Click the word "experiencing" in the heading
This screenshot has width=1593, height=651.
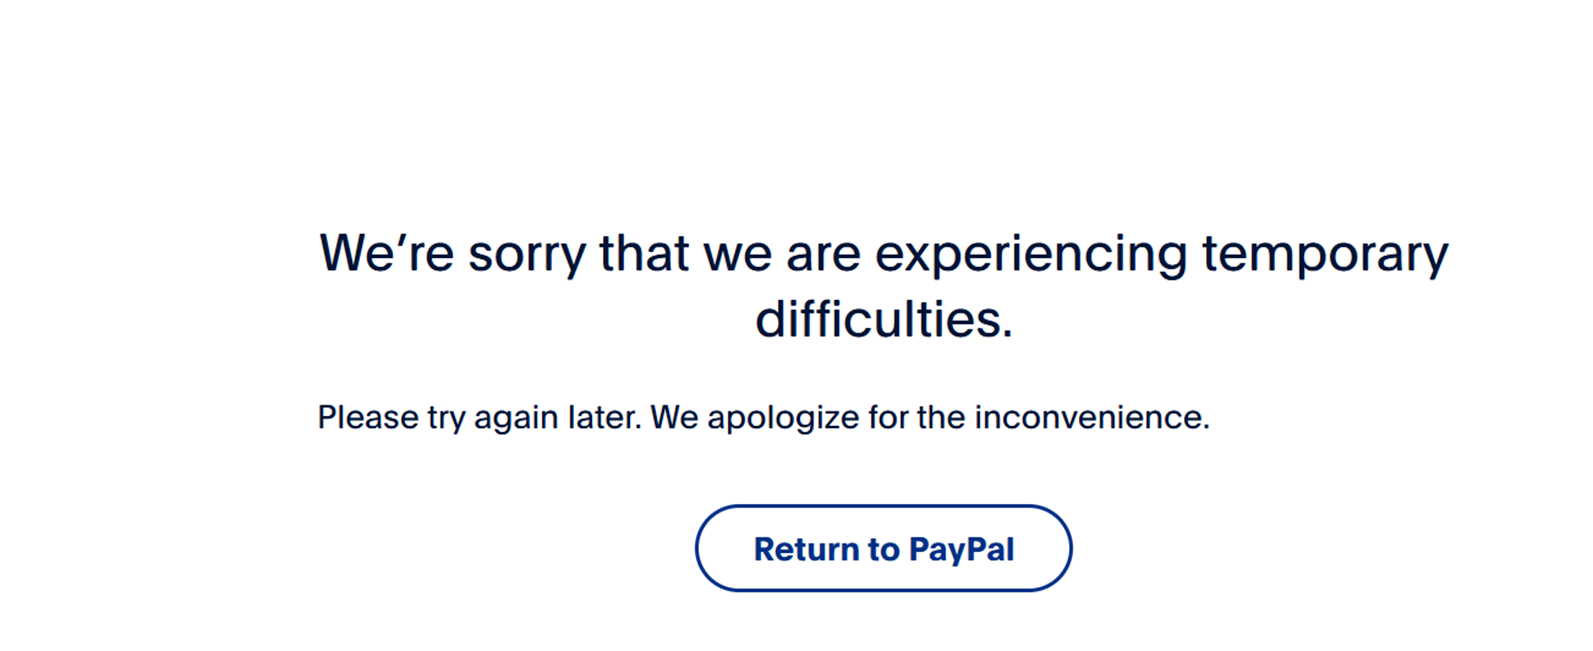click(1031, 253)
